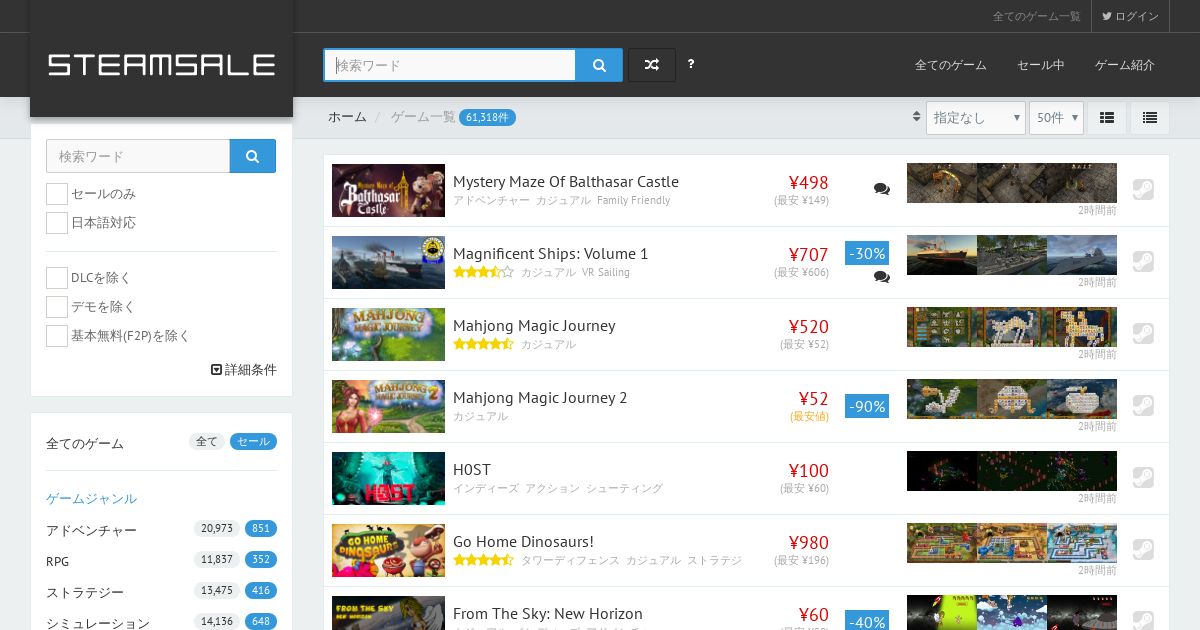Viewport: 1200px width, 630px height.
Task: Open Go Home Dinosaurs! title link
Action: 523,542
